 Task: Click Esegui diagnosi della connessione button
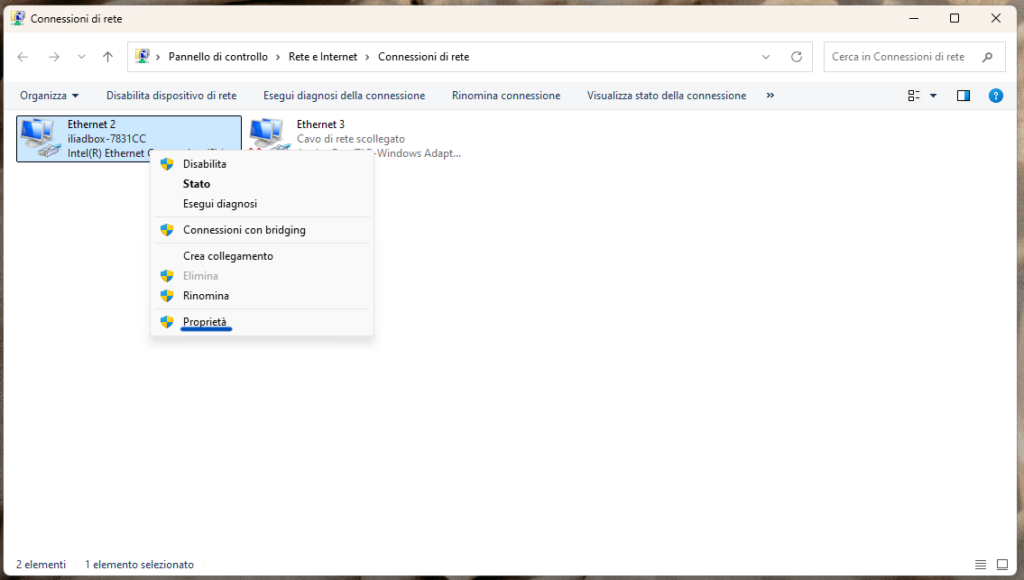344,96
